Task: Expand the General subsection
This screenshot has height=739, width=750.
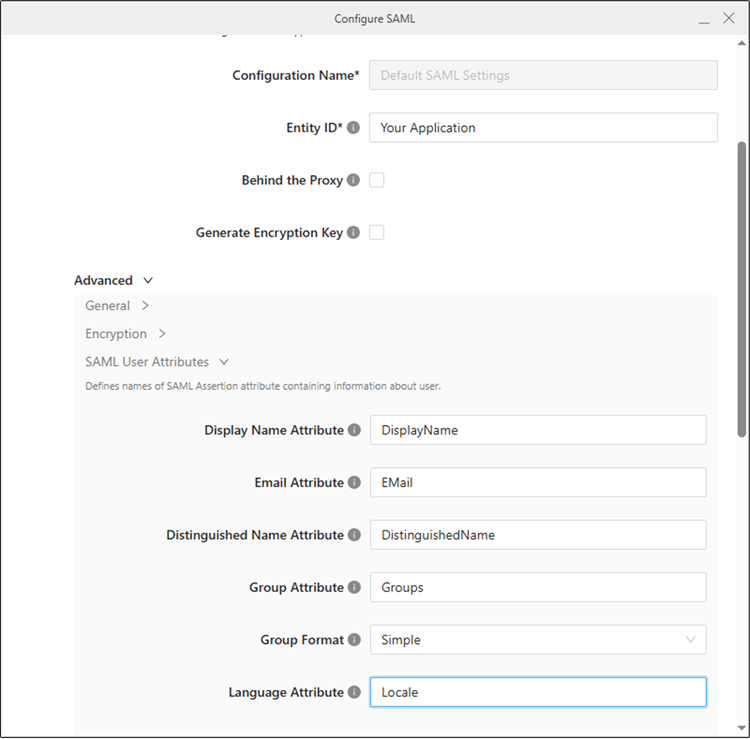Action: (x=117, y=306)
